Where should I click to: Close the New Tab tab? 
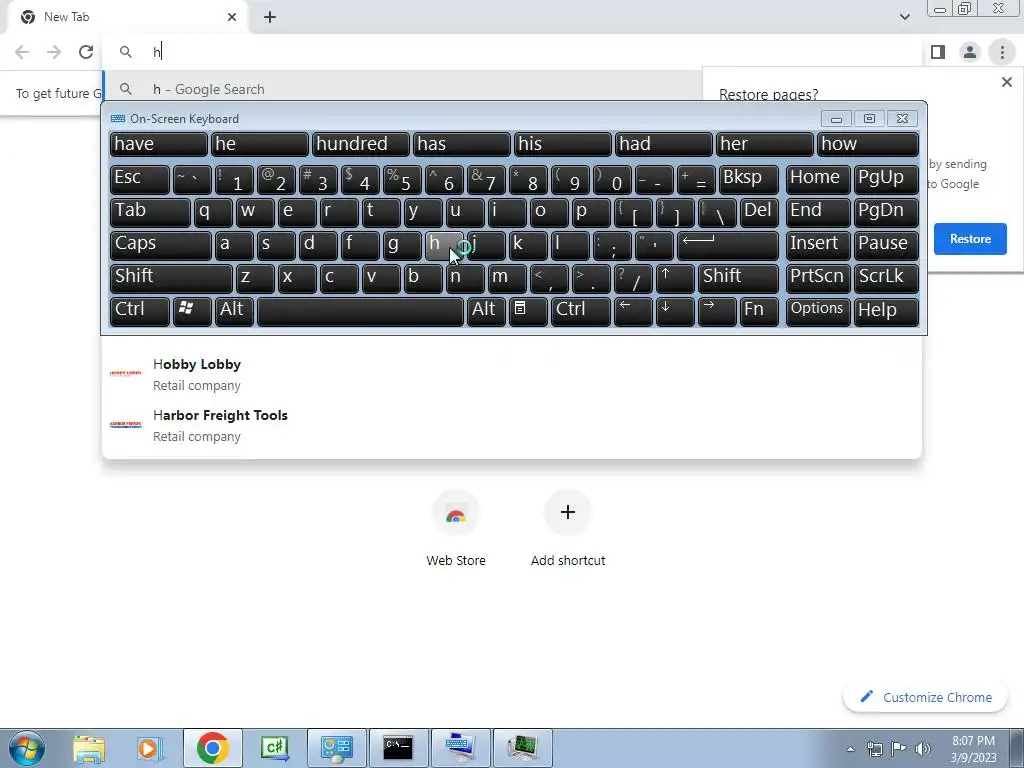232,17
